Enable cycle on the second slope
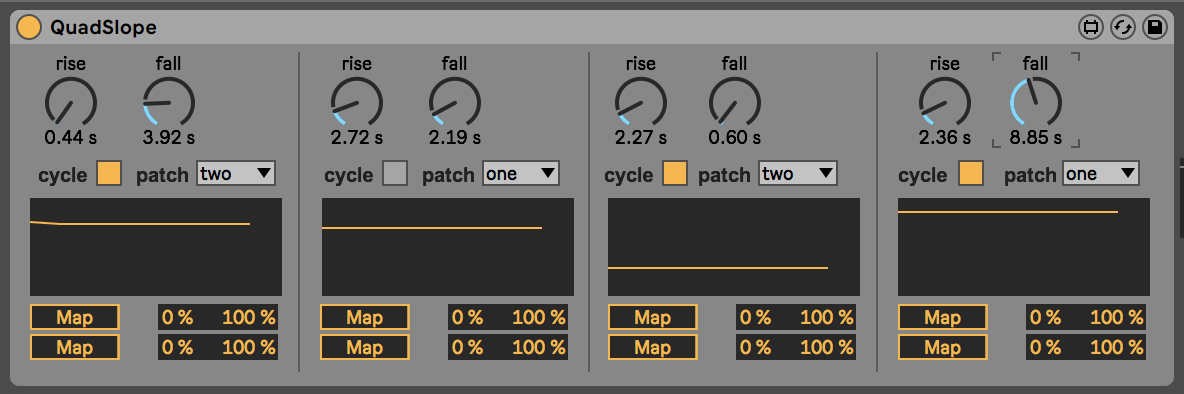1184x394 pixels. click(x=395, y=174)
